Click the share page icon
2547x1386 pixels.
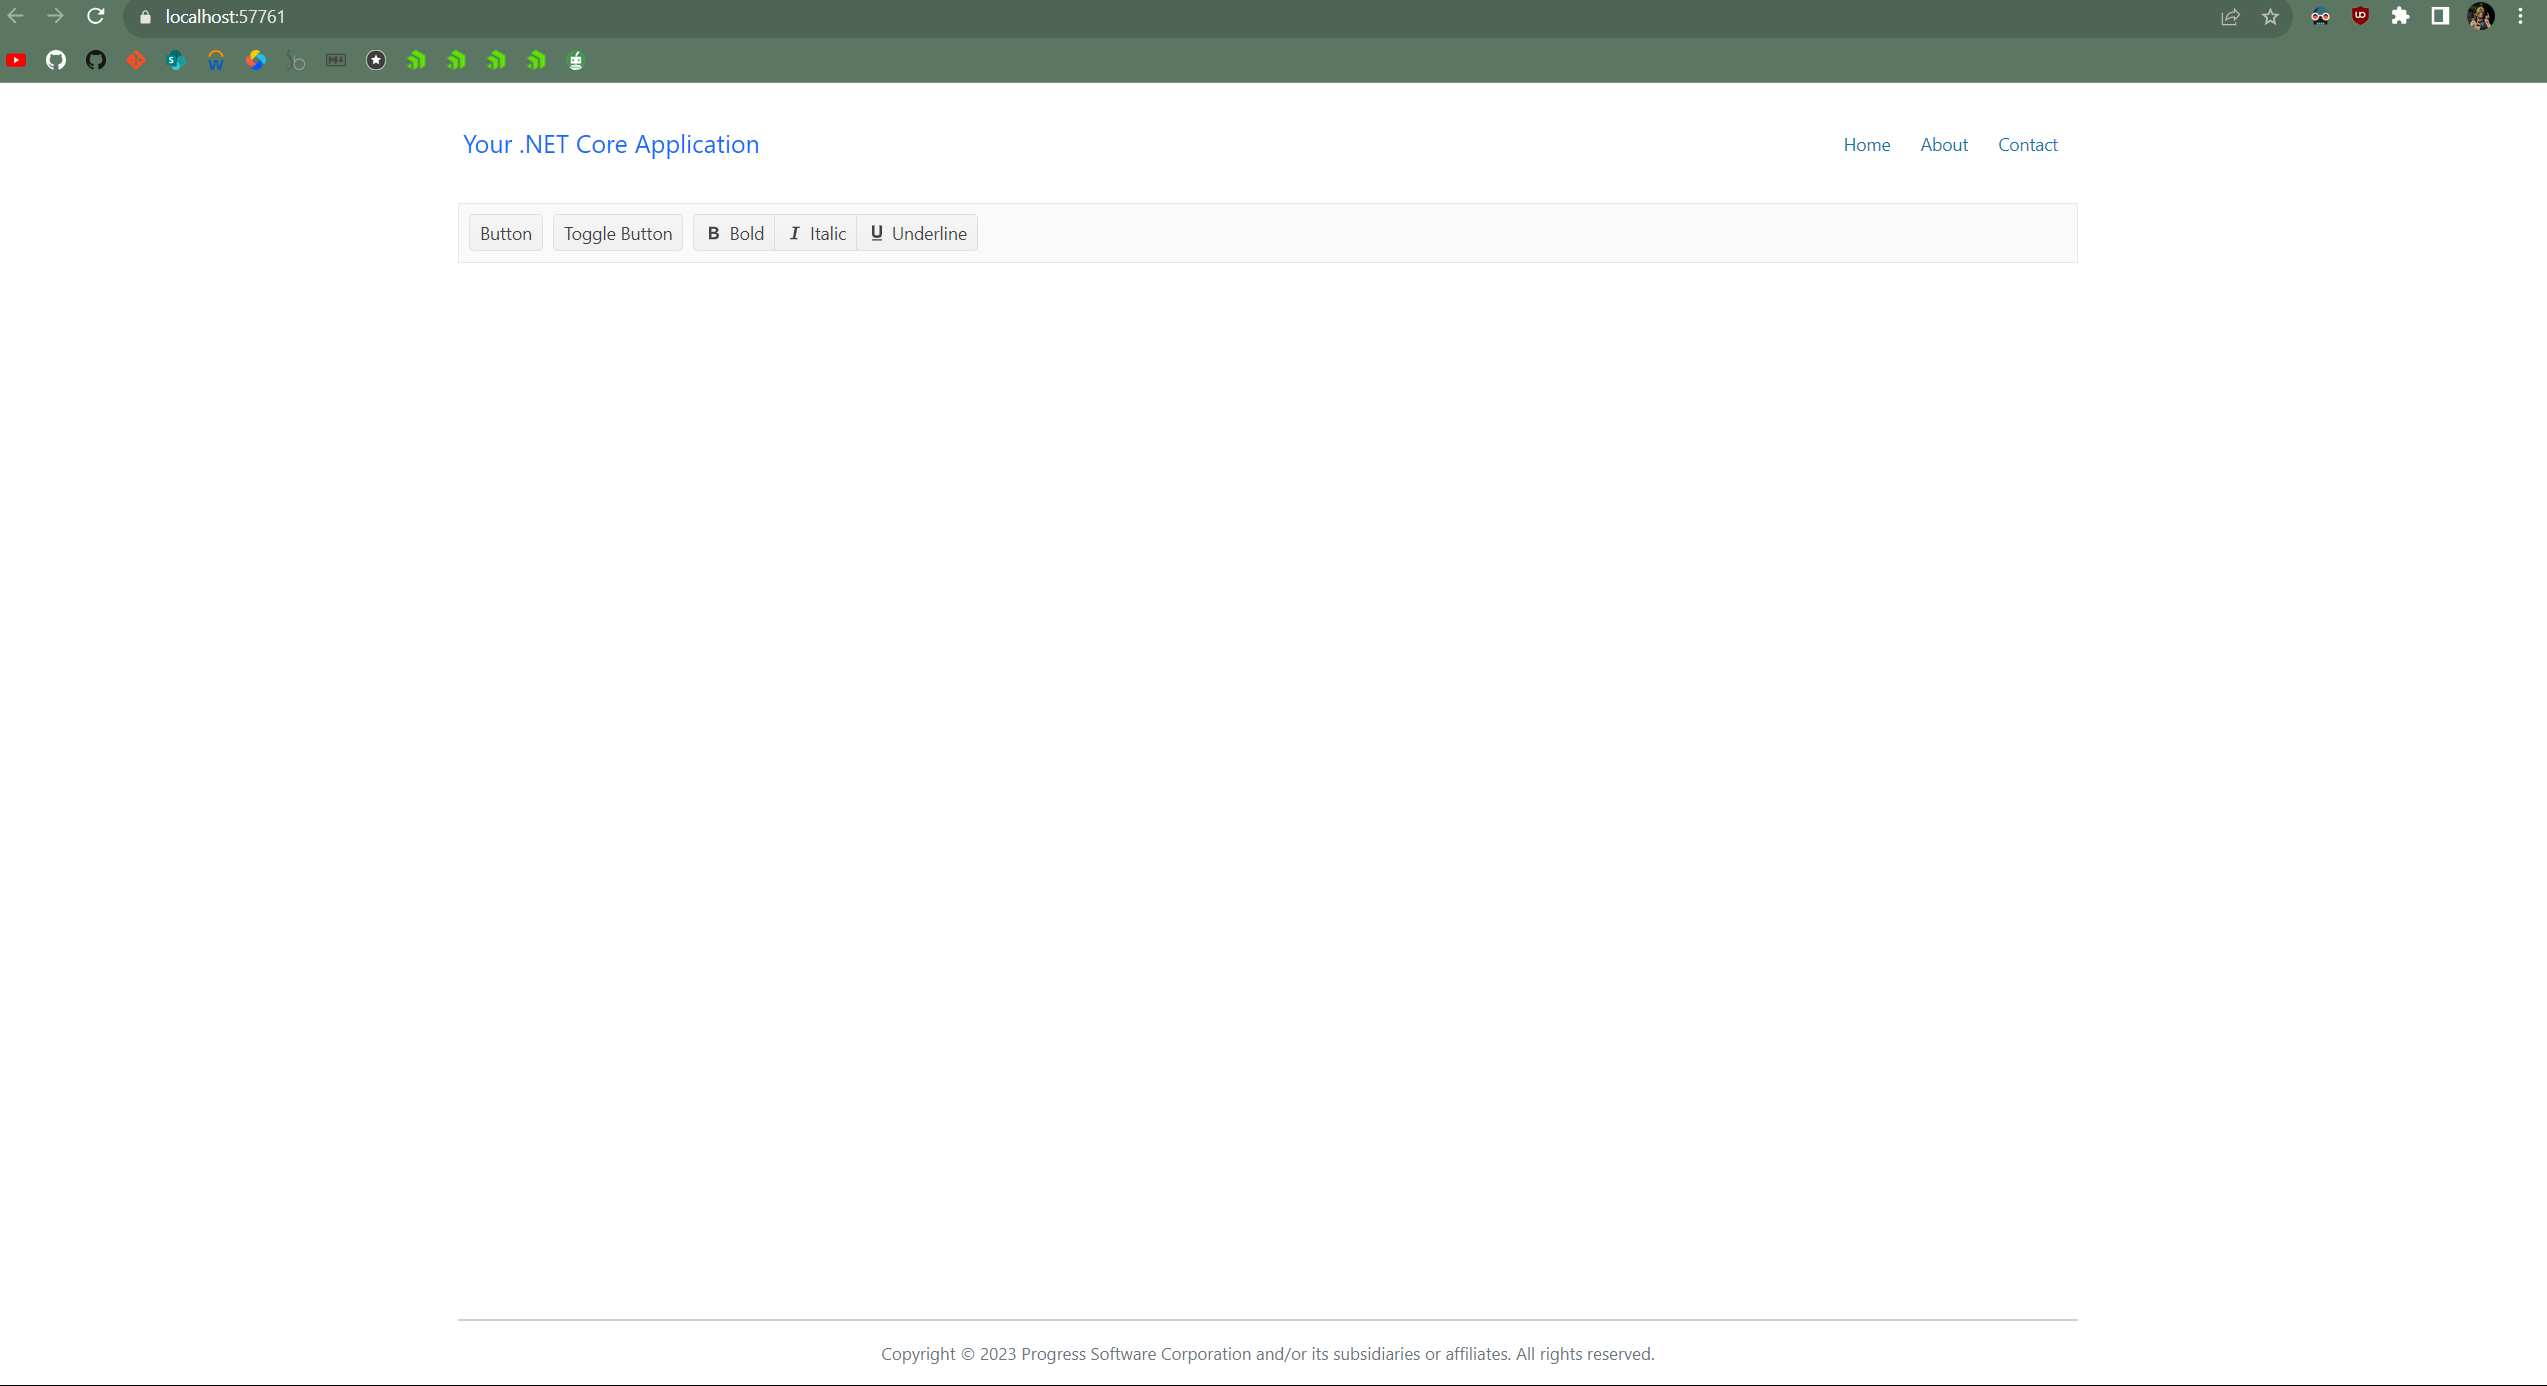coord(2230,17)
